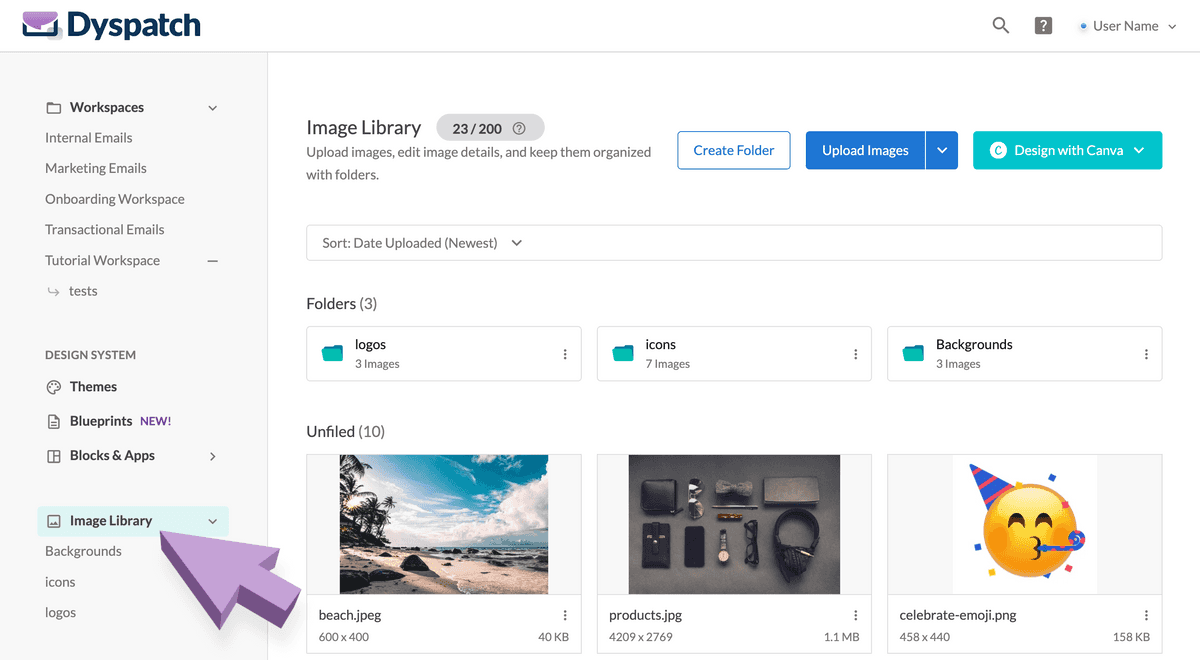Open Onboarding Workspace

(x=115, y=199)
